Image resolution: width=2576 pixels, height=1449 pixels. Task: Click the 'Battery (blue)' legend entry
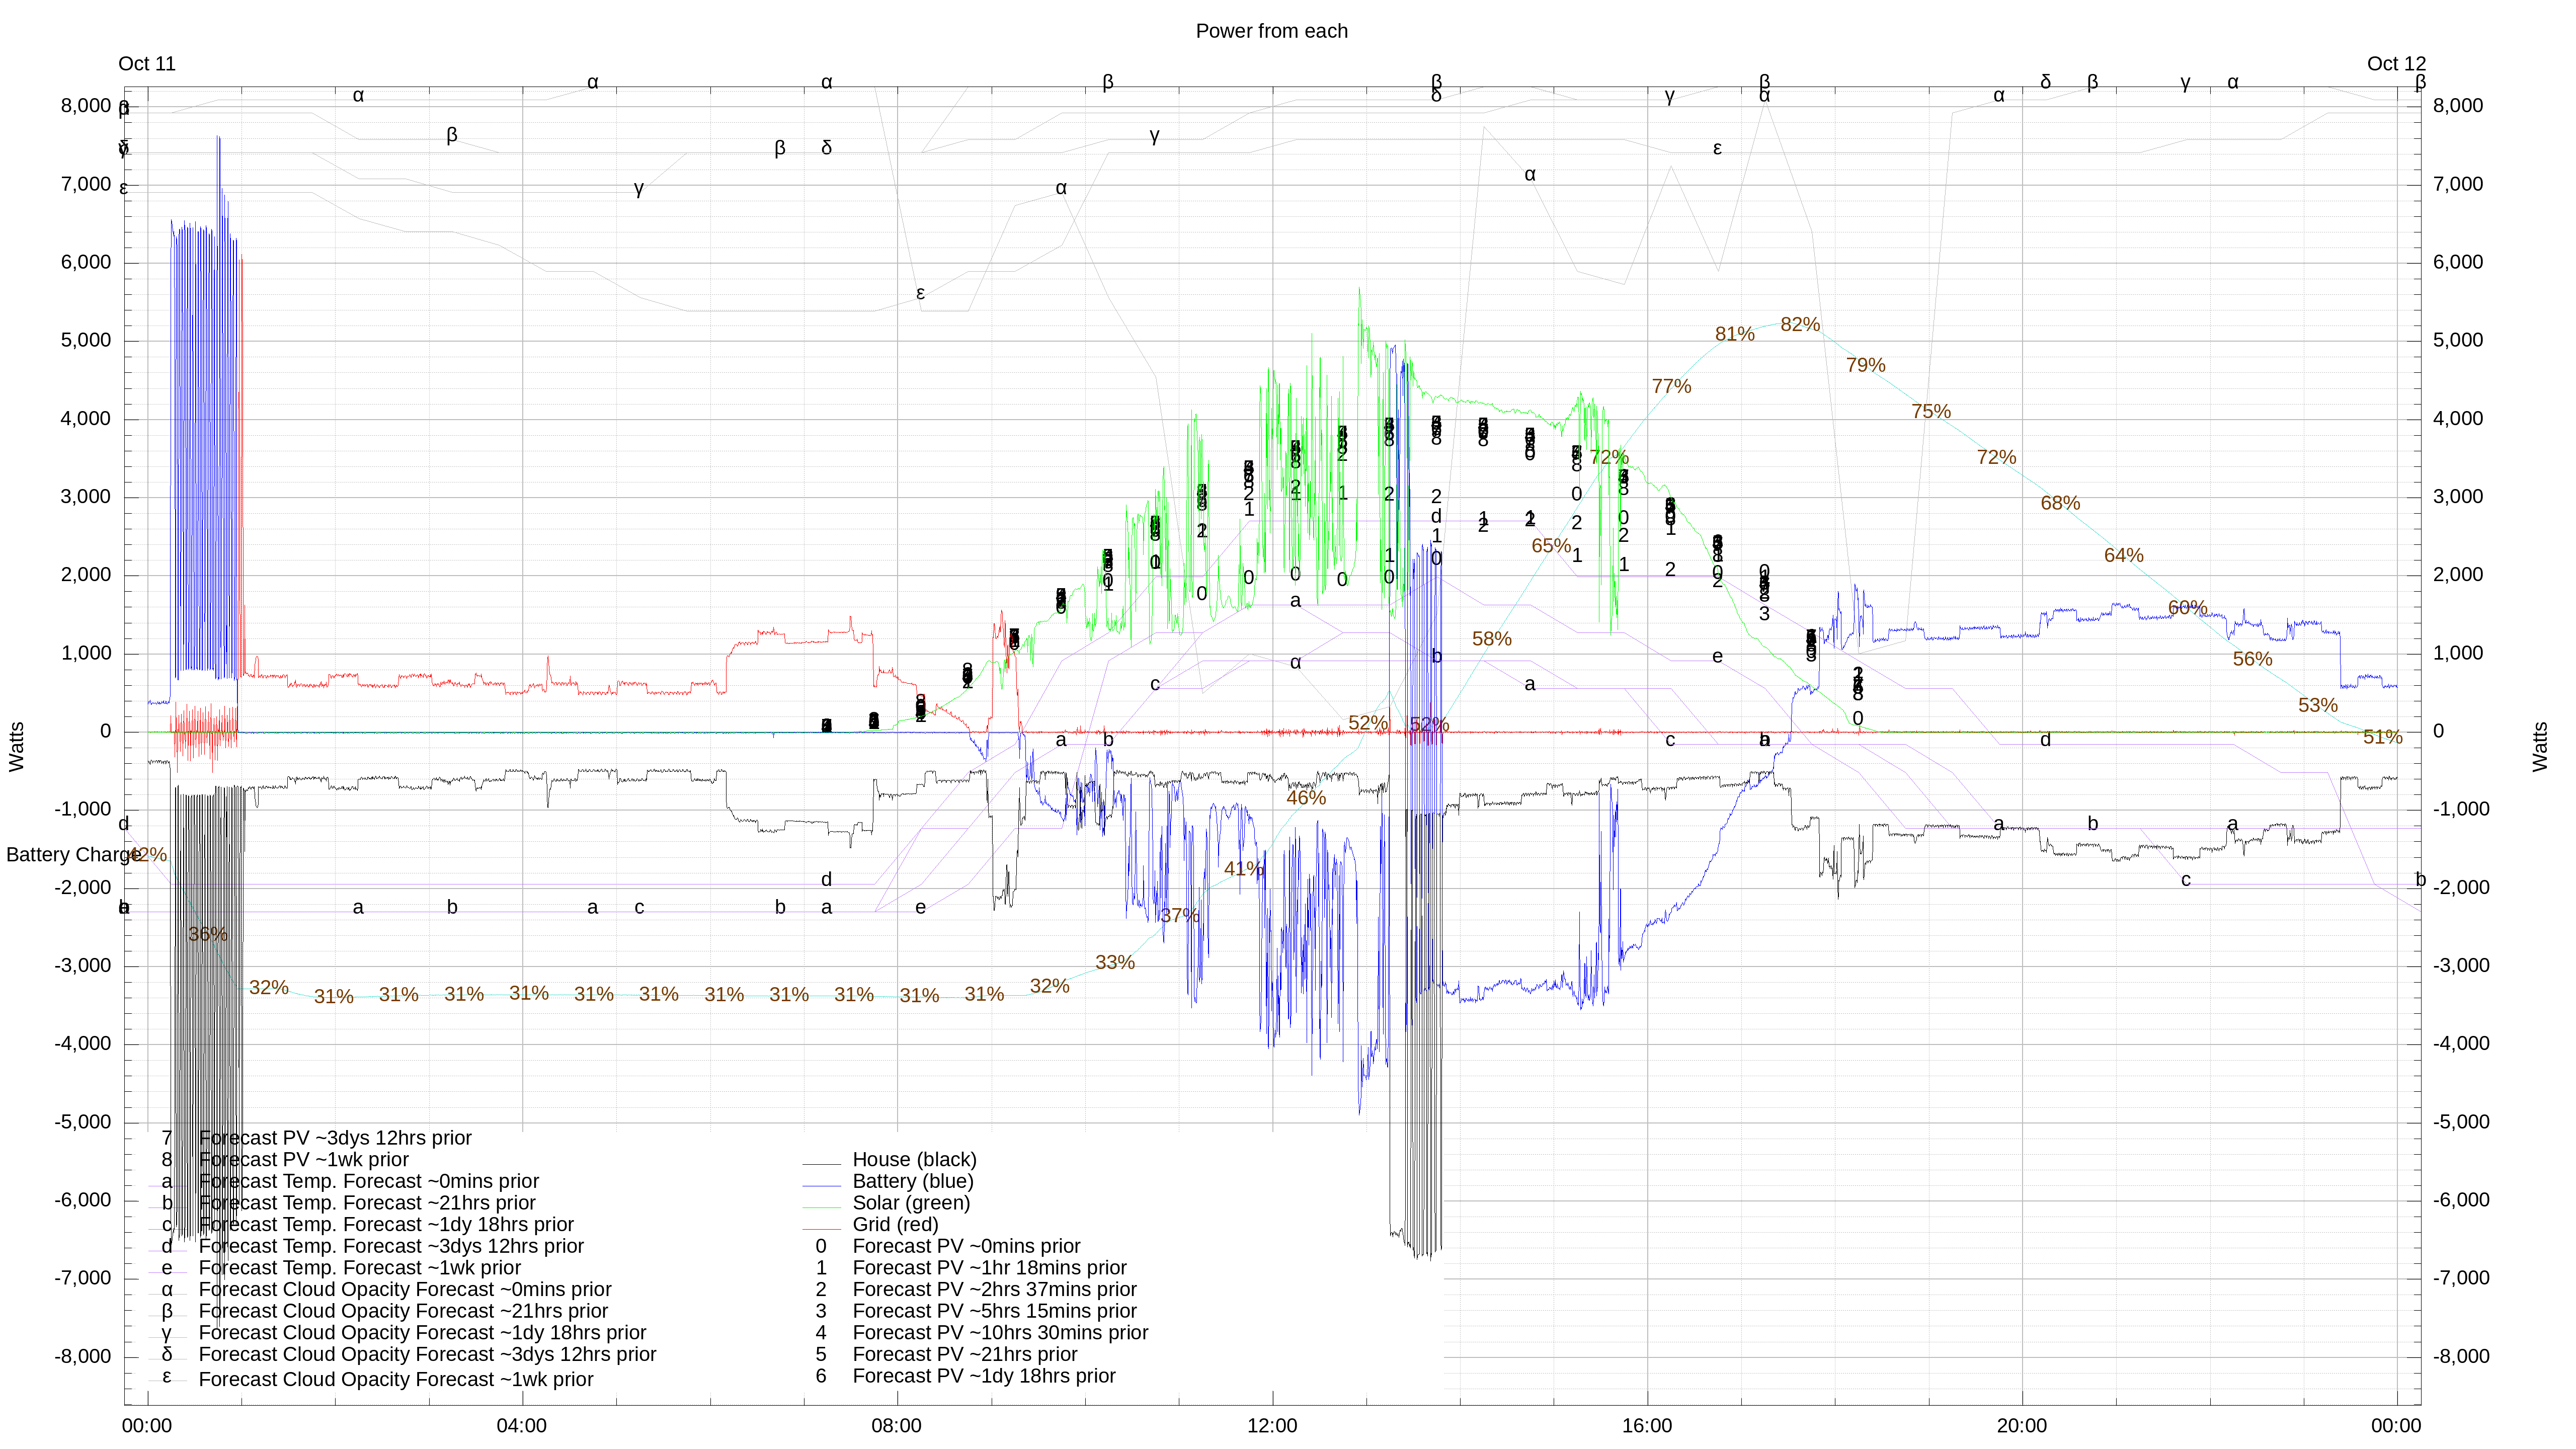coord(913,1181)
